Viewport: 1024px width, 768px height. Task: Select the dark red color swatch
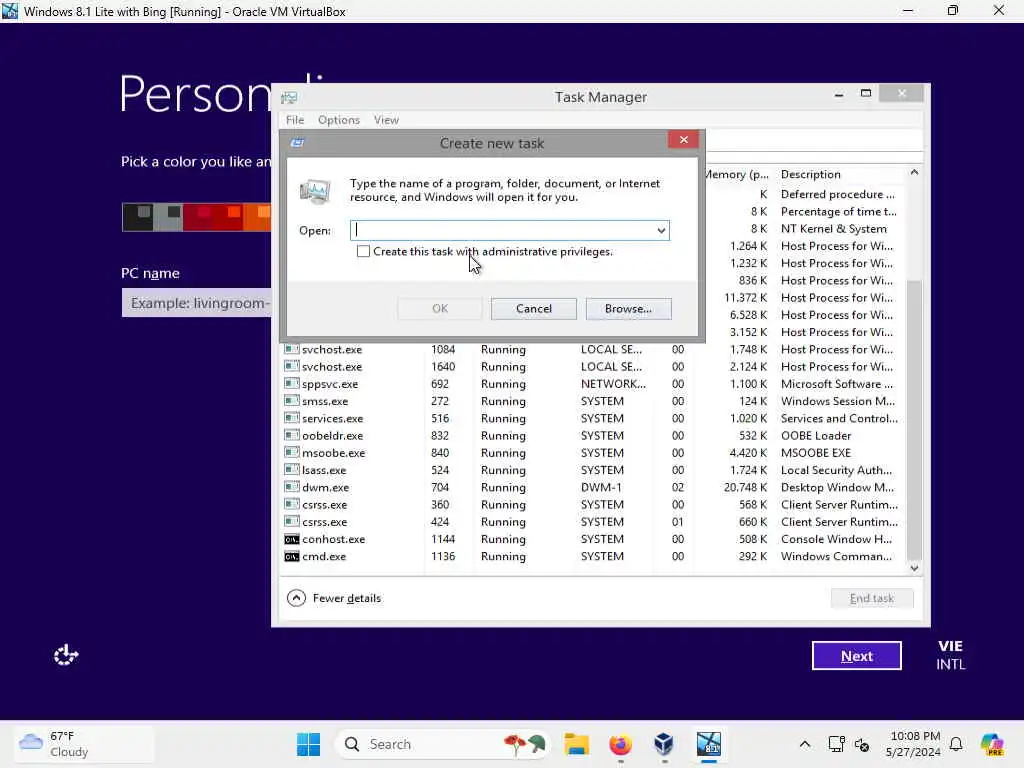pos(198,217)
